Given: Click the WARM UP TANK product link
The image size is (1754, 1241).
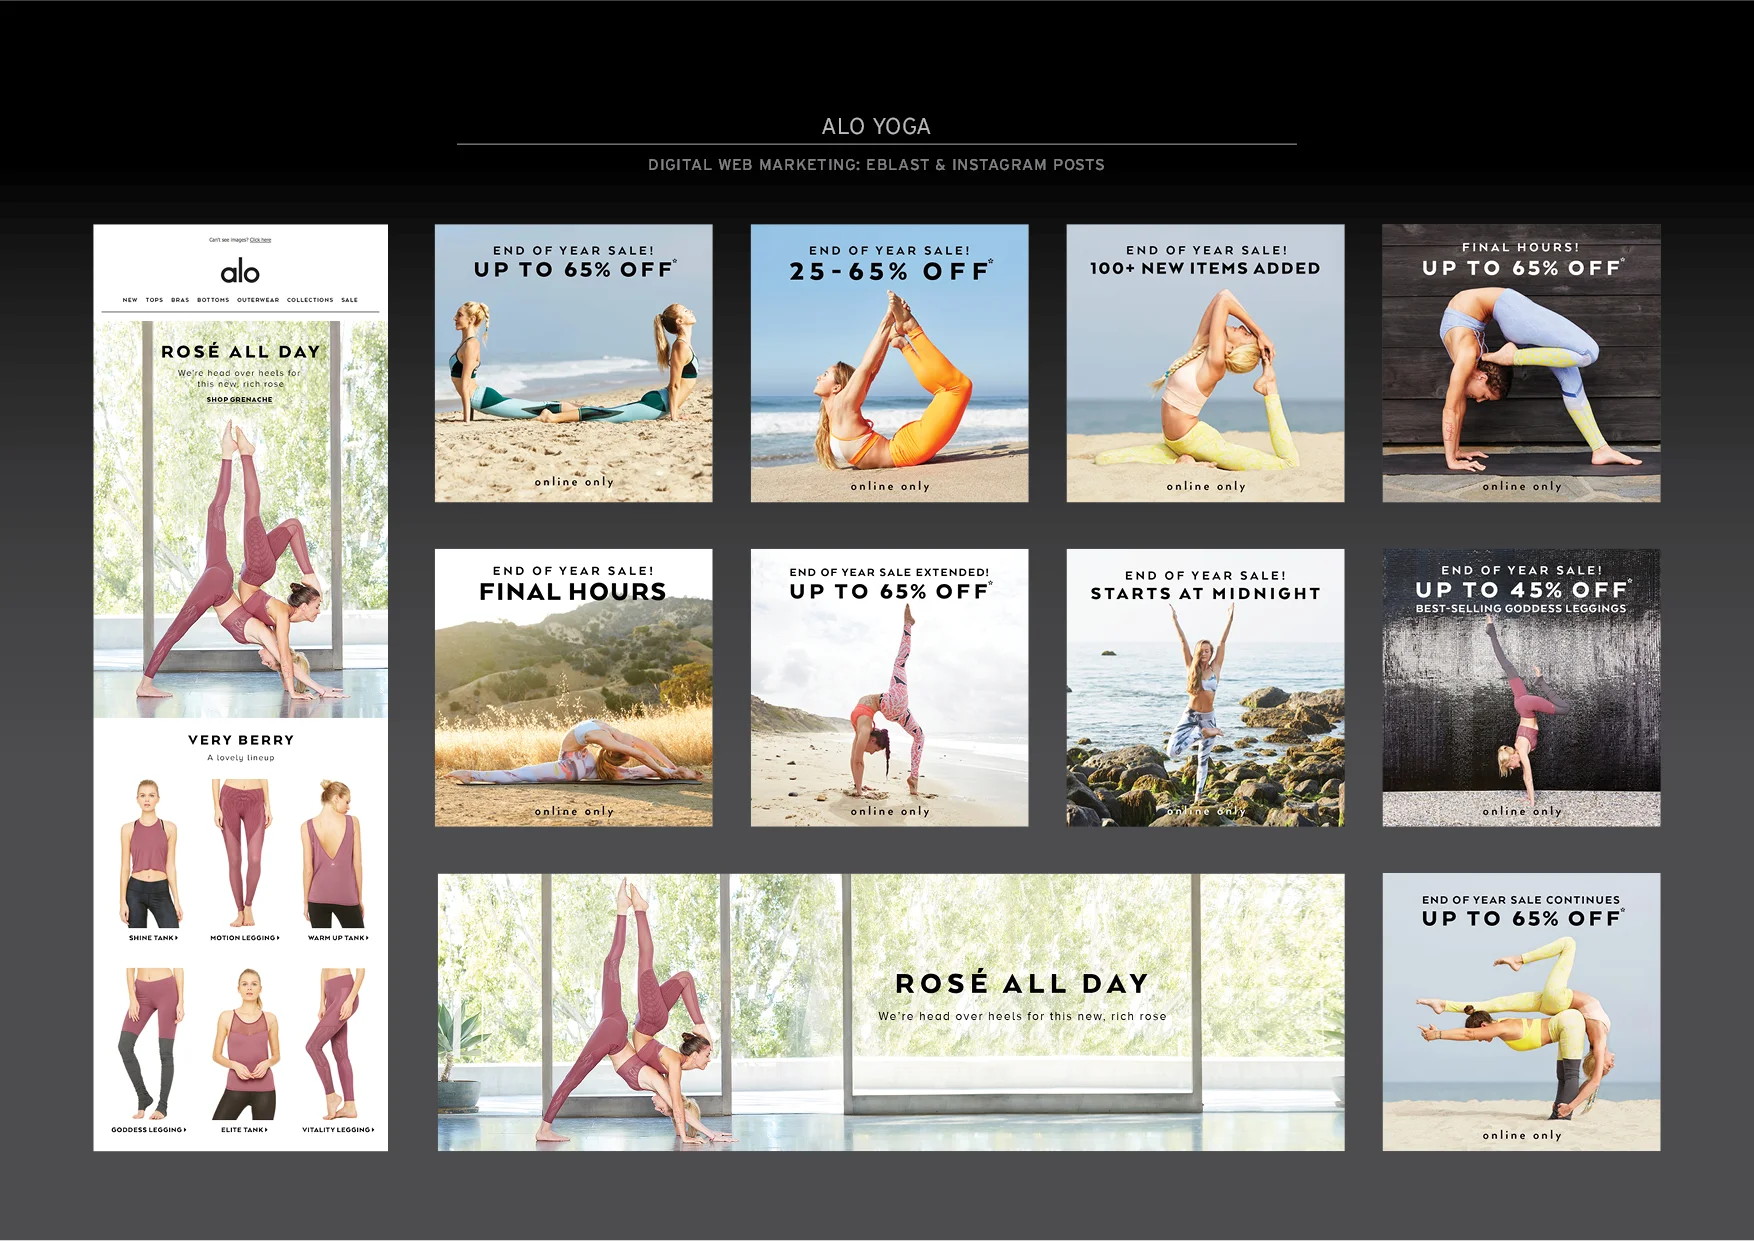Looking at the screenshot, I should [338, 938].
